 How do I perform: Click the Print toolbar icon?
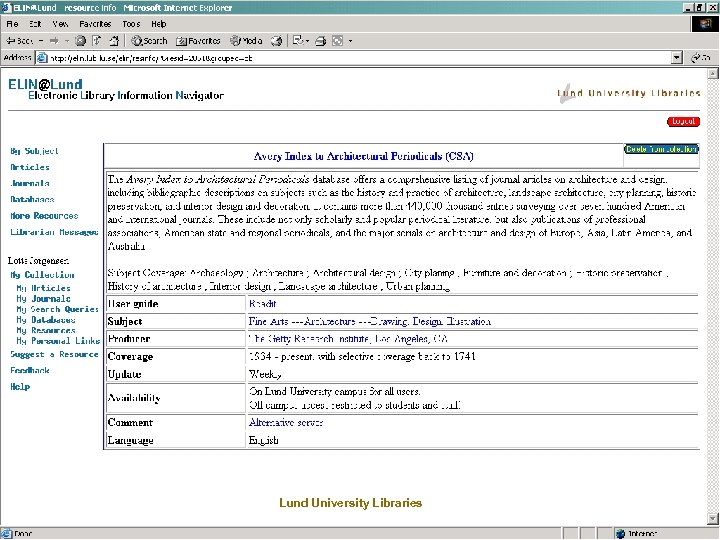(321, 41)
